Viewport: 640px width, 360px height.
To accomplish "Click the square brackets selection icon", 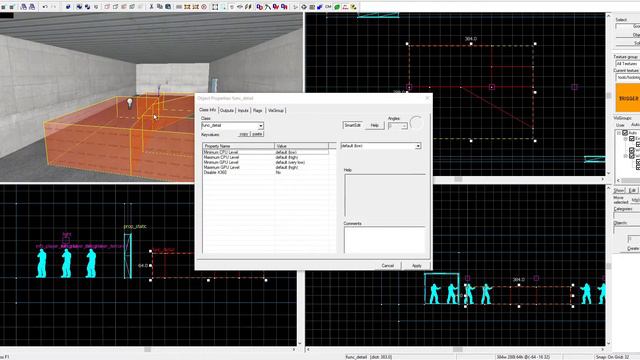I will tap(215, 7).
